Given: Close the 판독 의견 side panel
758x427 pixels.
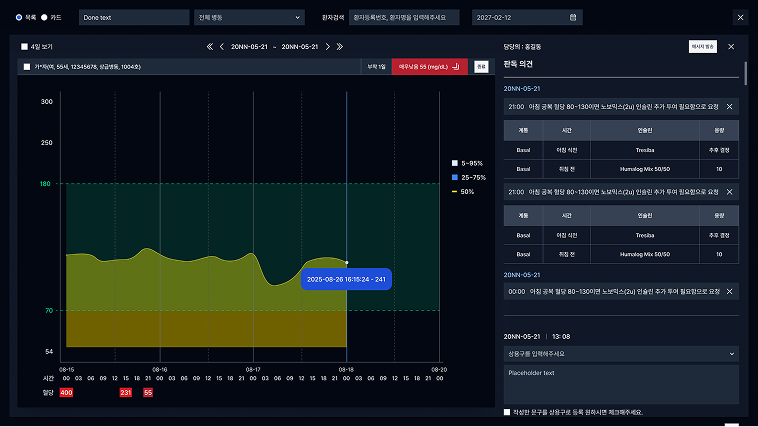Looking at the screenshot, I should coord(731,46).
